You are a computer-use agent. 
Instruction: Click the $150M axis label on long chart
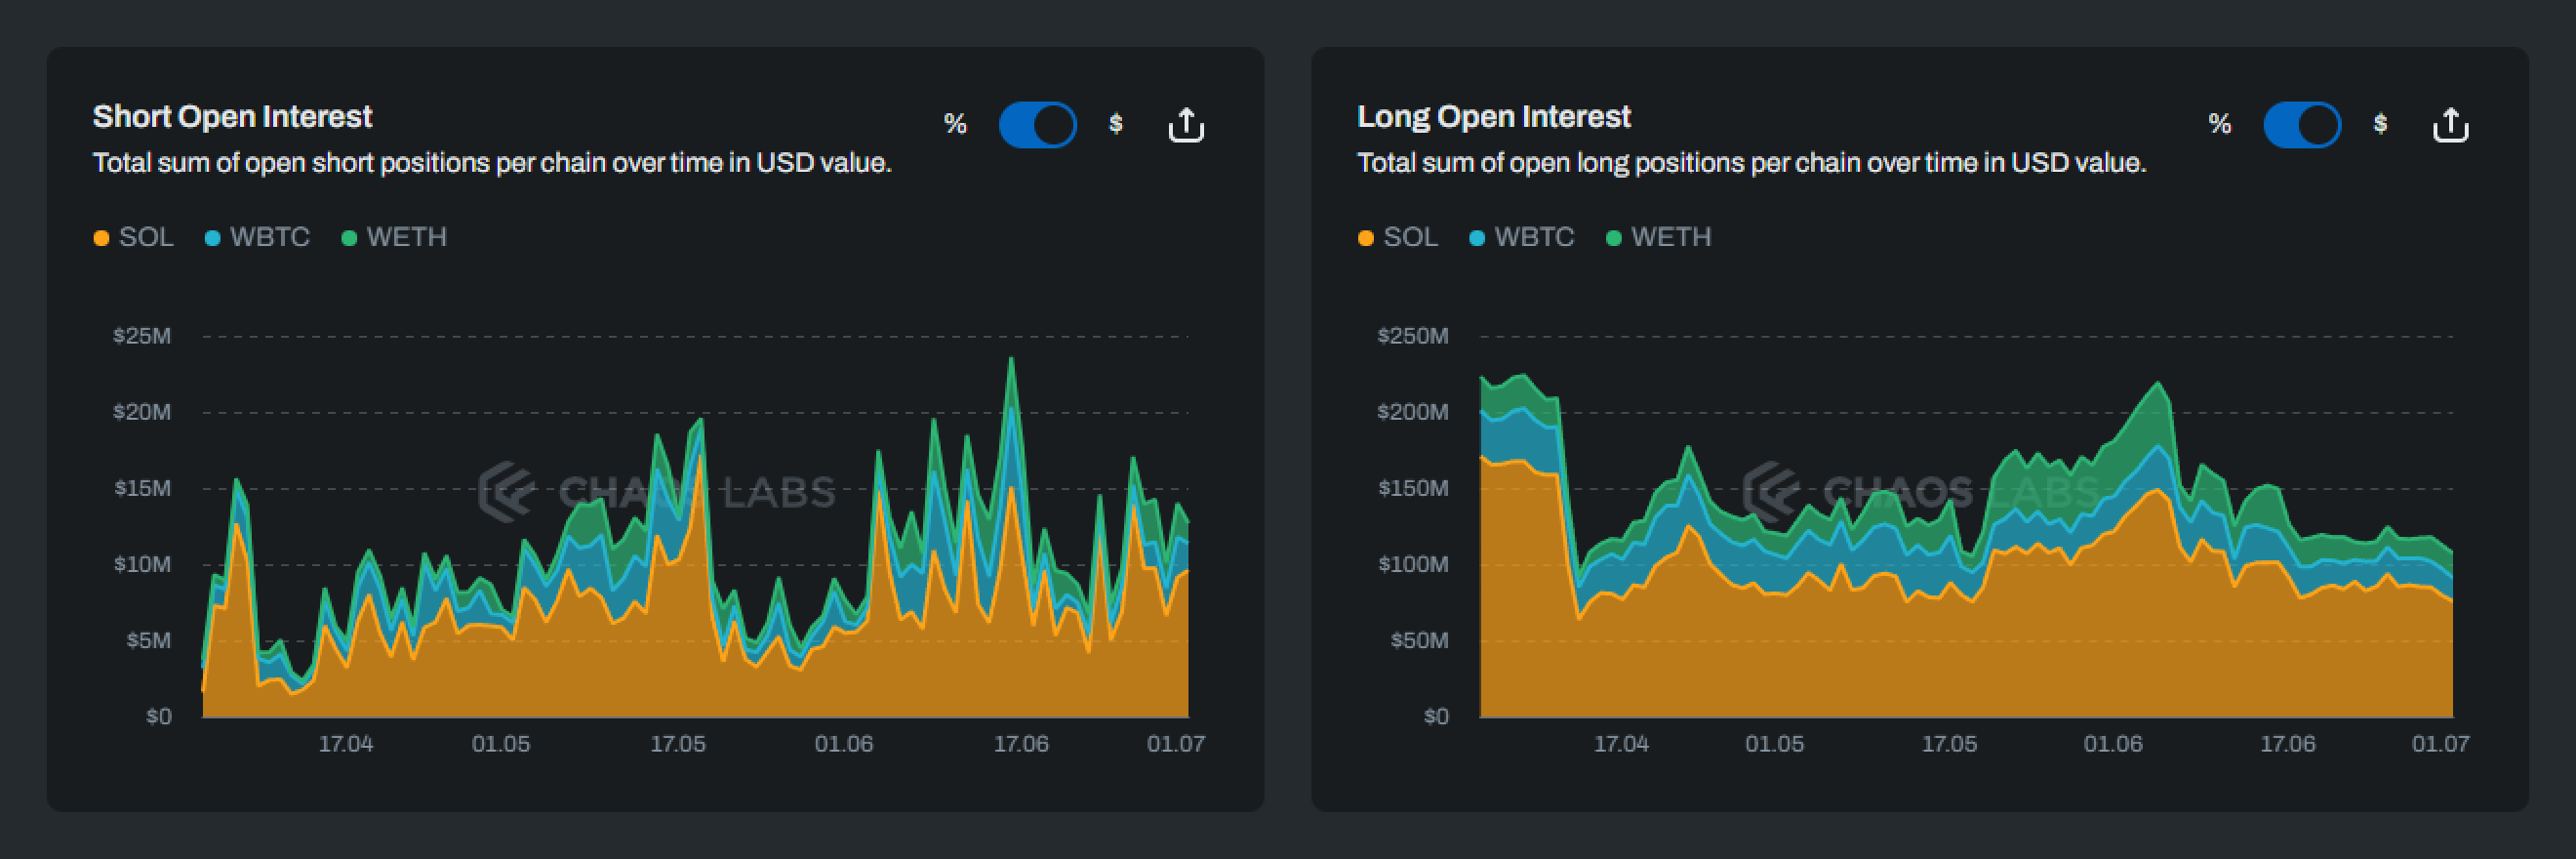pyautogui.click(x=1412, y=488)
